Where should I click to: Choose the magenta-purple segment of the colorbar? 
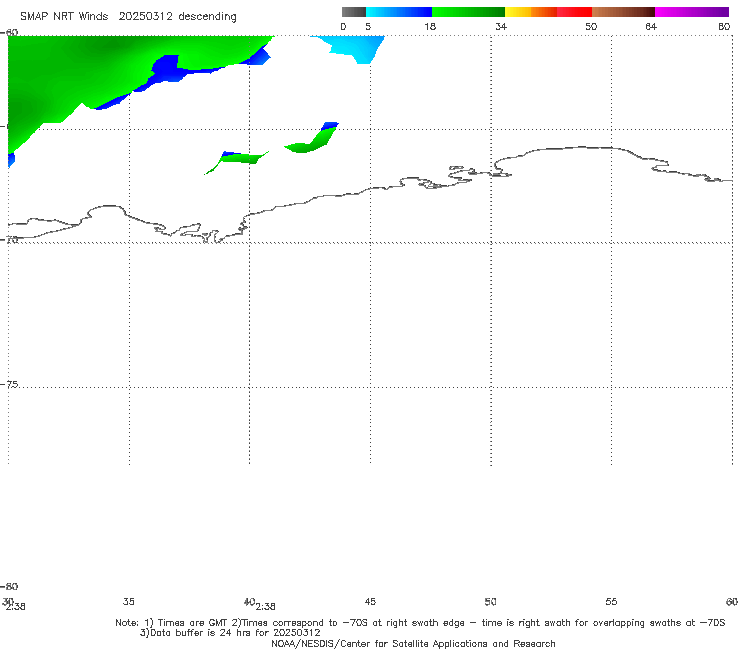[692, 12]
